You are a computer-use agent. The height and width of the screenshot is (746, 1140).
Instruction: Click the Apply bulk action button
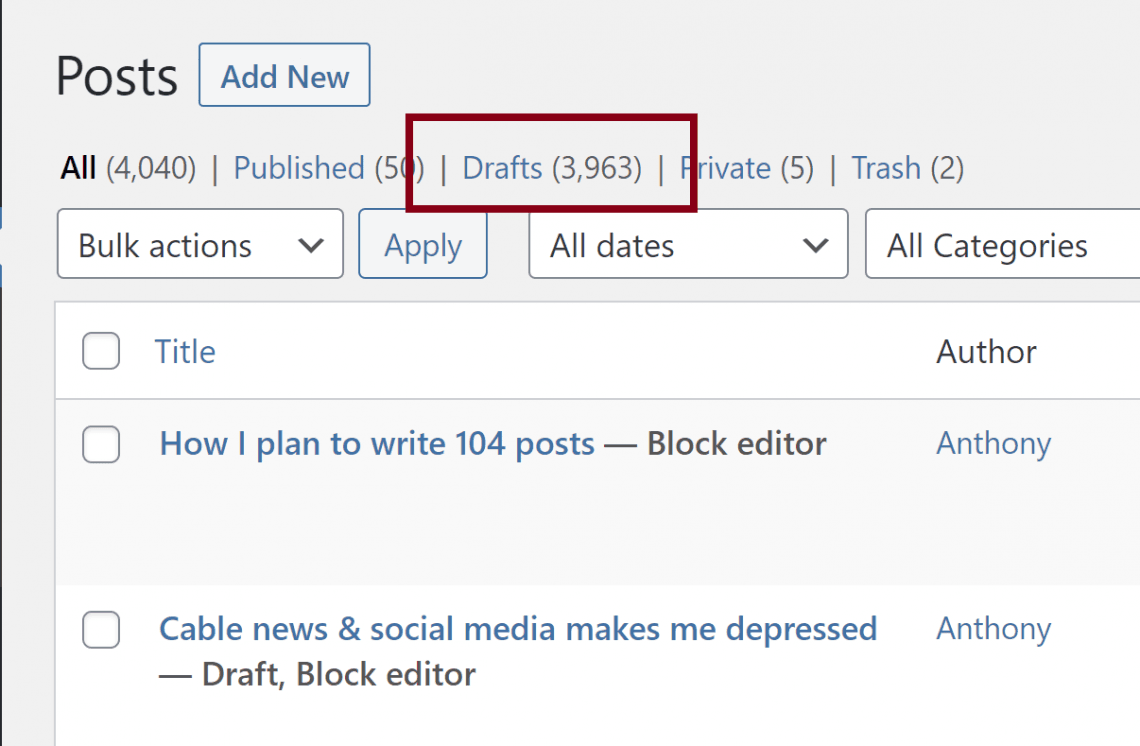click(x=422, y=244)
